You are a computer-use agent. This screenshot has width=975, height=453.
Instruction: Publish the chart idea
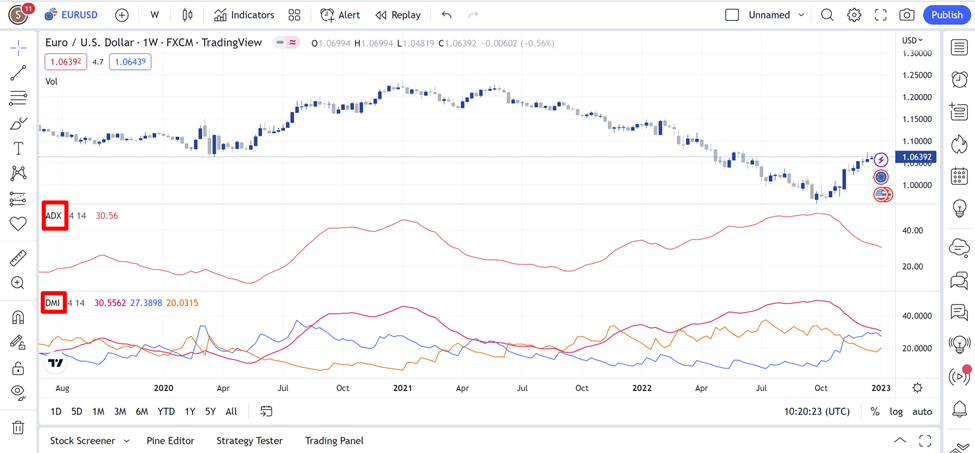coord(947,14)
